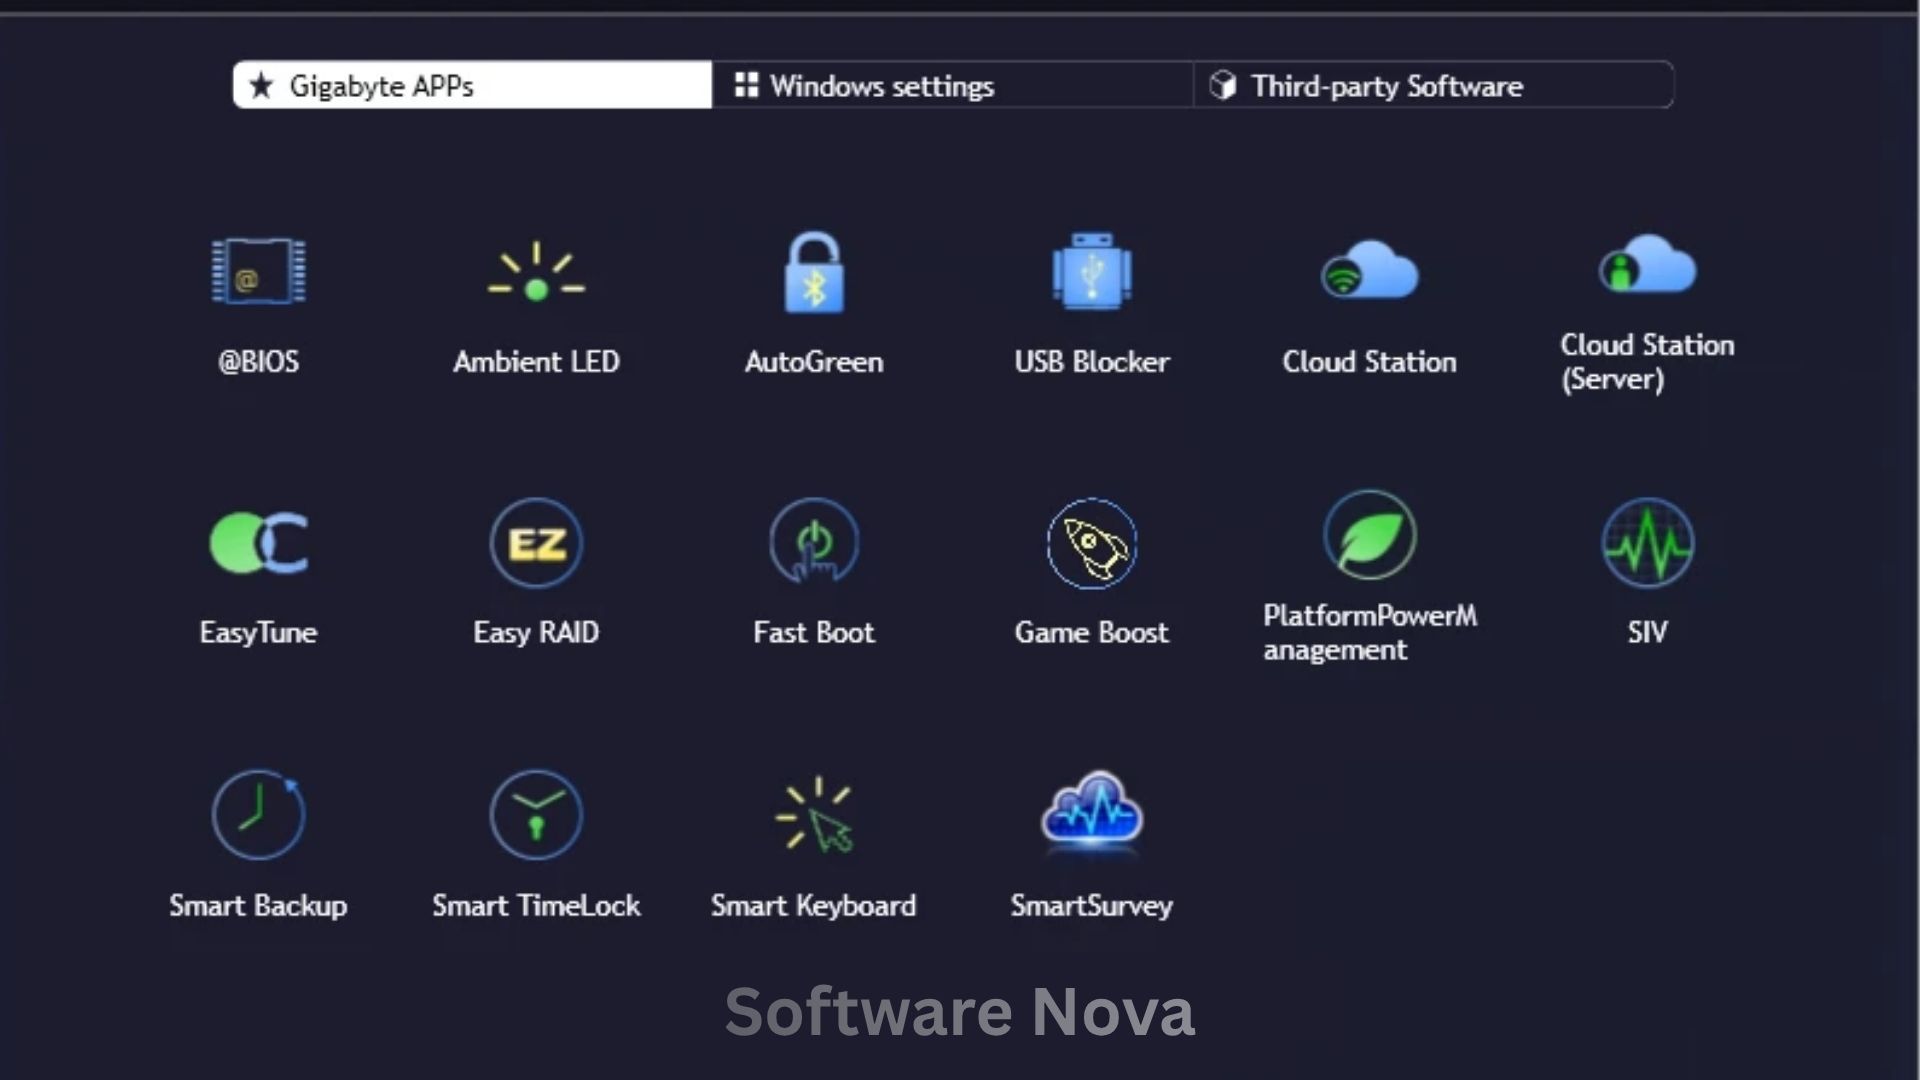Switch to the Gigabyte APPs tab
This screenshot has height=1080, width=1920.
pos(472,85)
